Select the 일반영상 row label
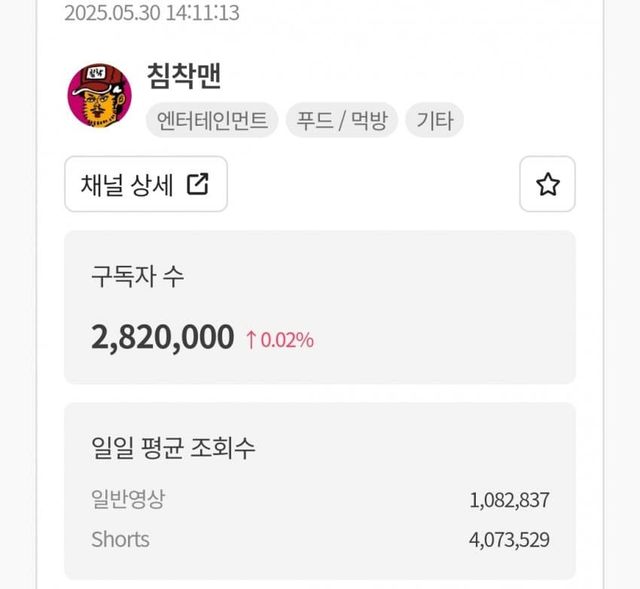This screenshot has height=589, width=640. click(127, 500)
